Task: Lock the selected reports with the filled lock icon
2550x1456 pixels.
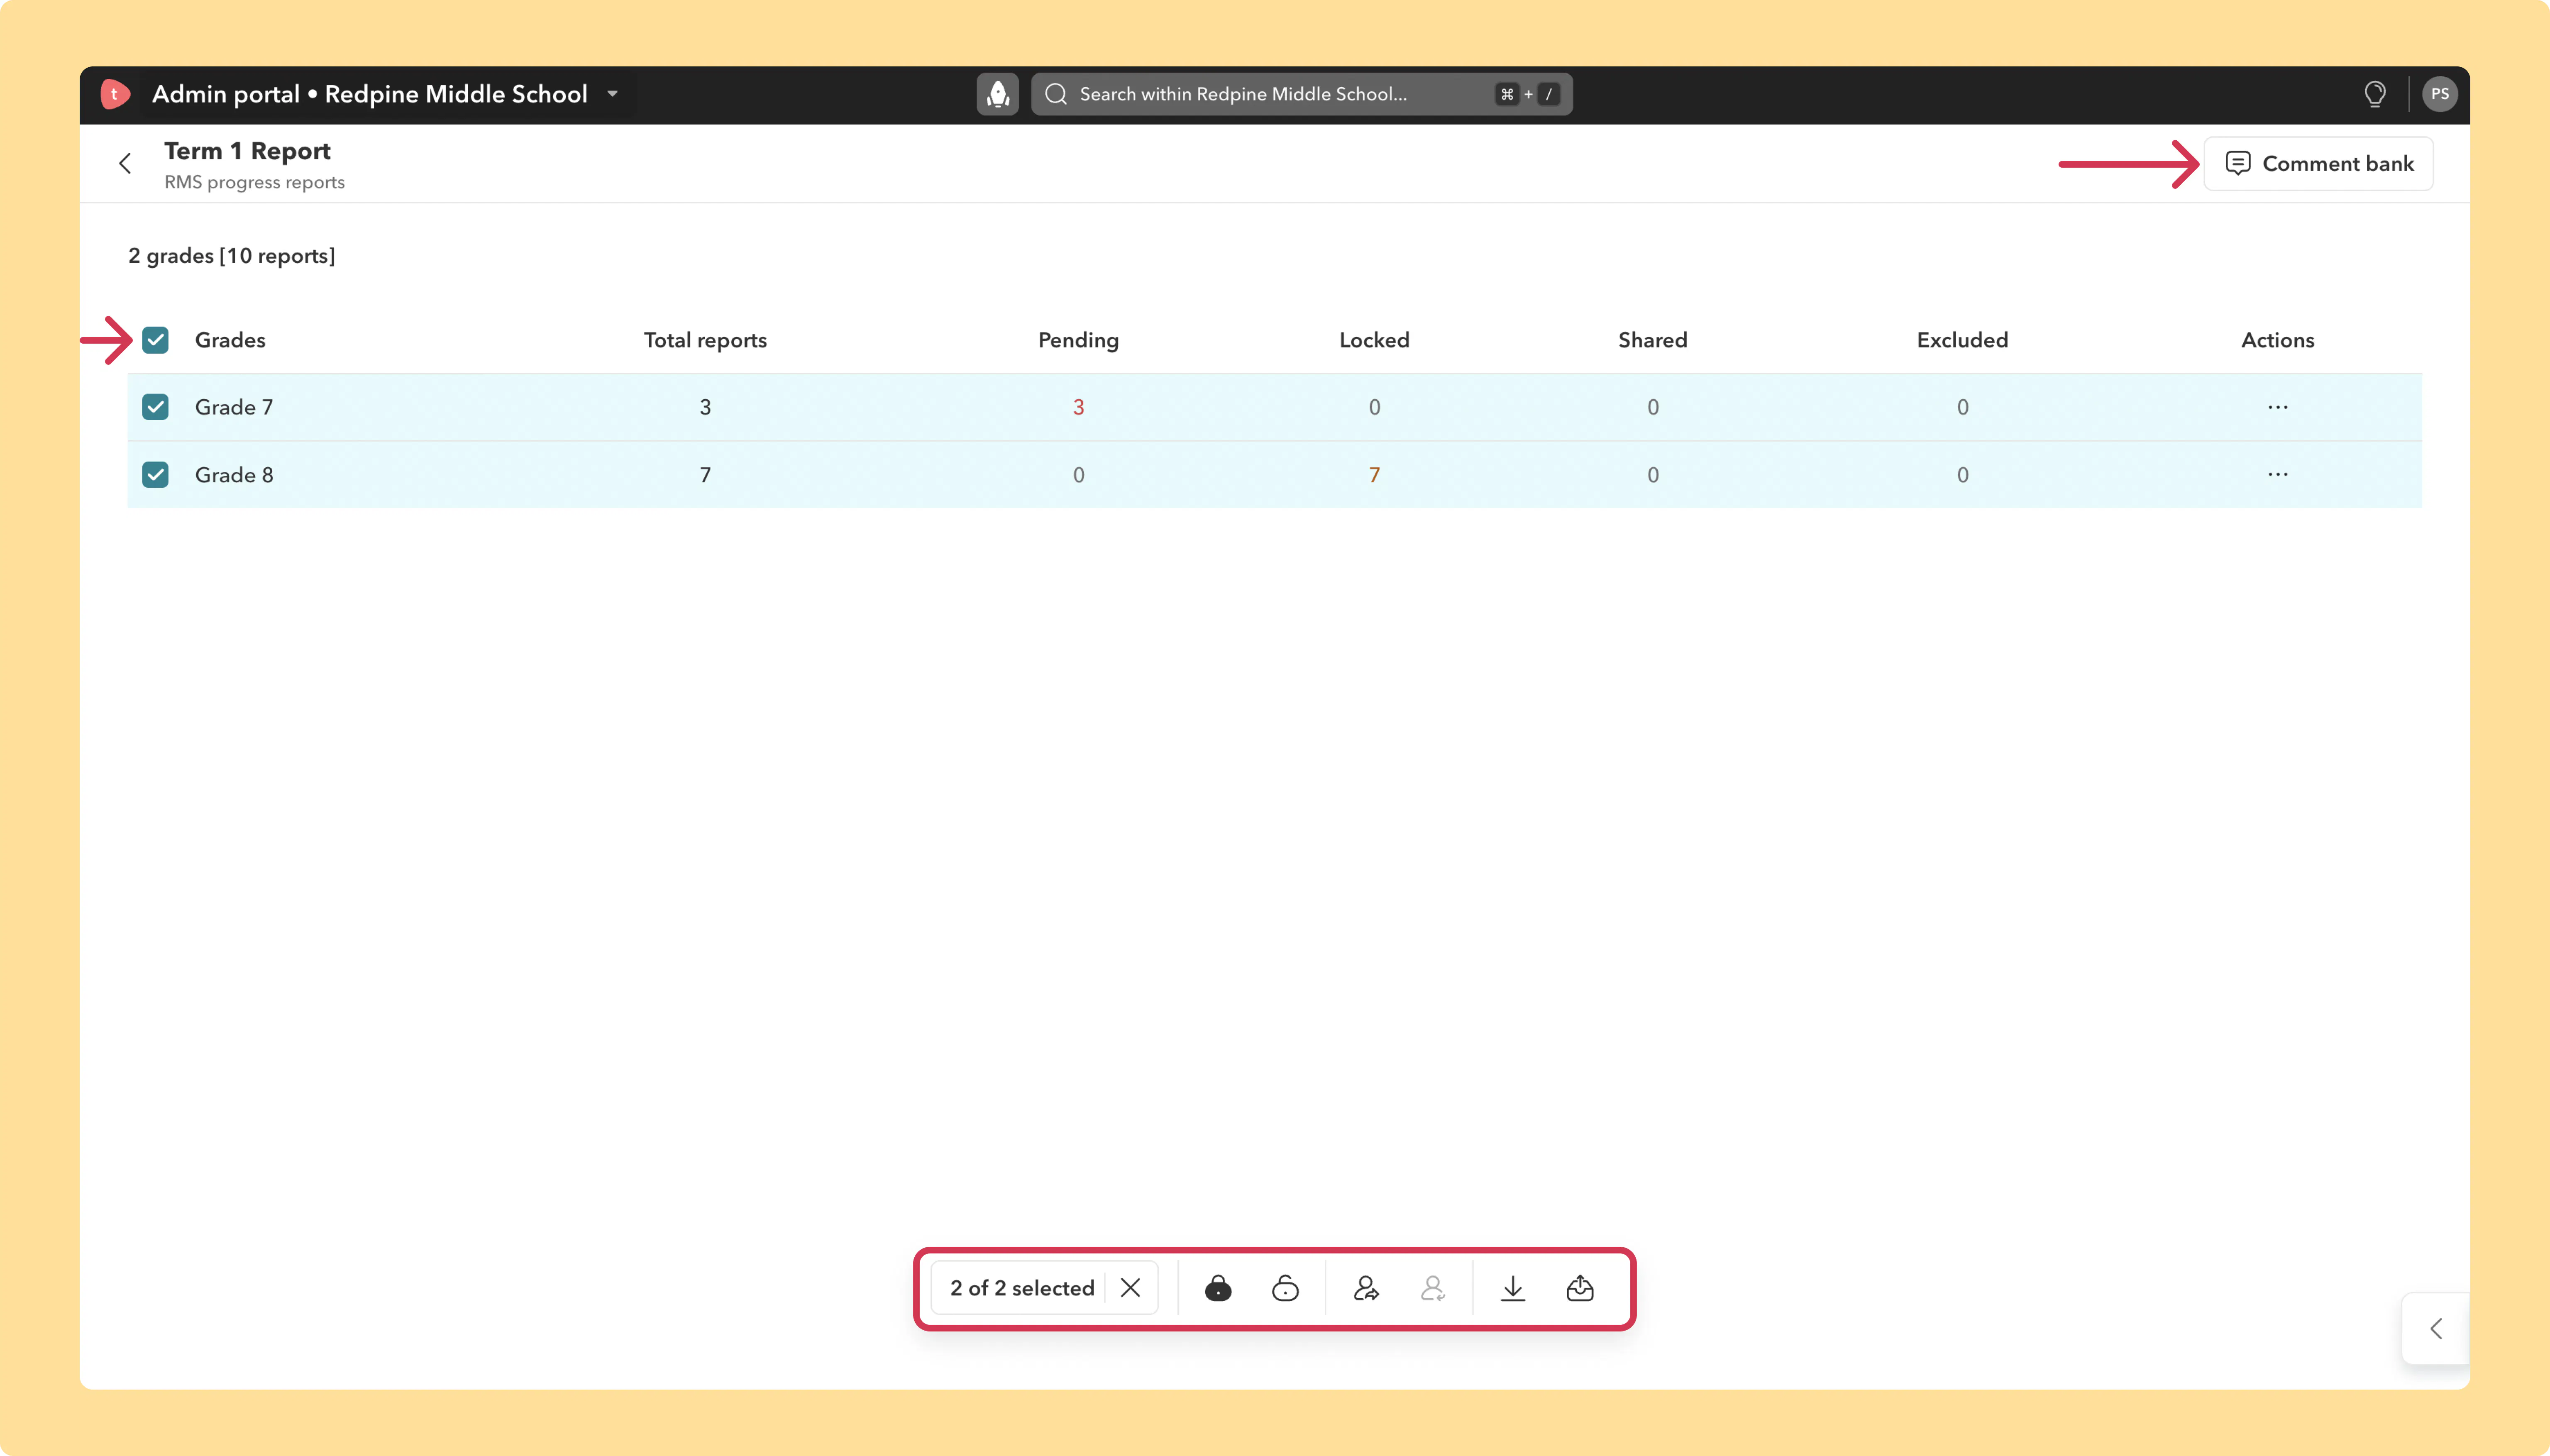Action: coord(1218,1288)
